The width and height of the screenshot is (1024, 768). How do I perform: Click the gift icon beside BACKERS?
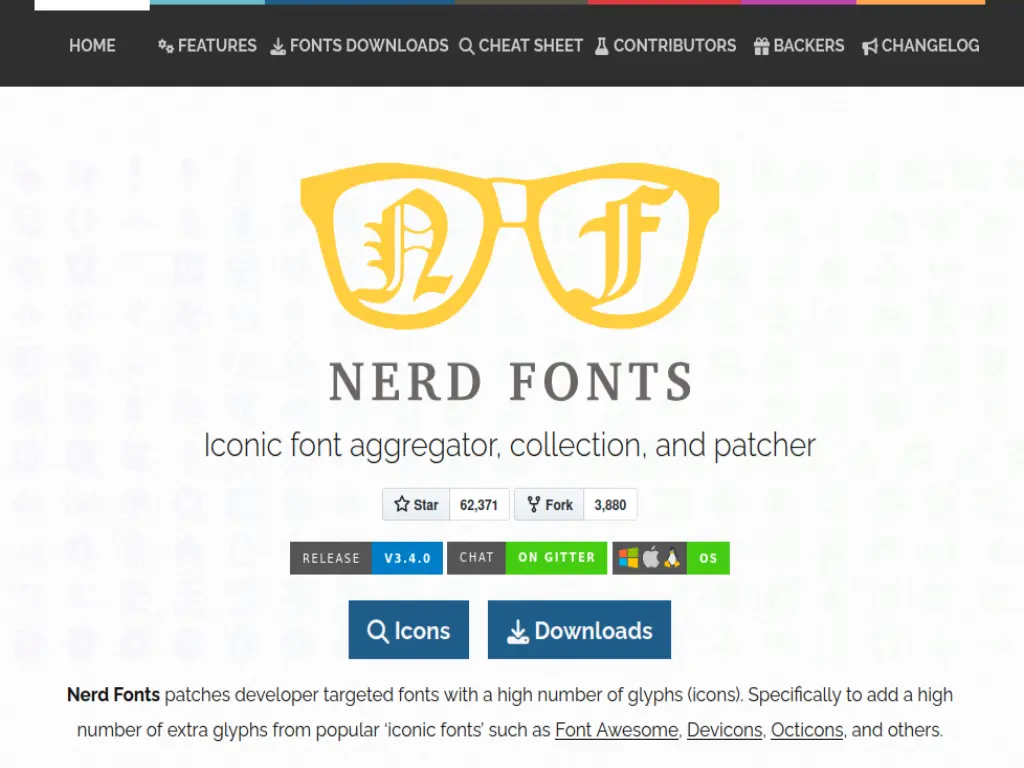pyautogui.click(x=761, y=46)
